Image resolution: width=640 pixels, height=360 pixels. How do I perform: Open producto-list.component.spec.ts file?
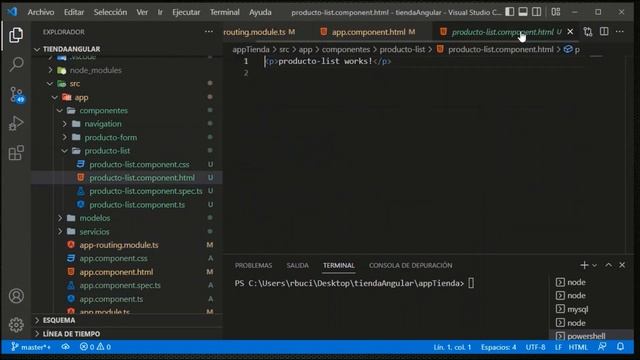145,191
